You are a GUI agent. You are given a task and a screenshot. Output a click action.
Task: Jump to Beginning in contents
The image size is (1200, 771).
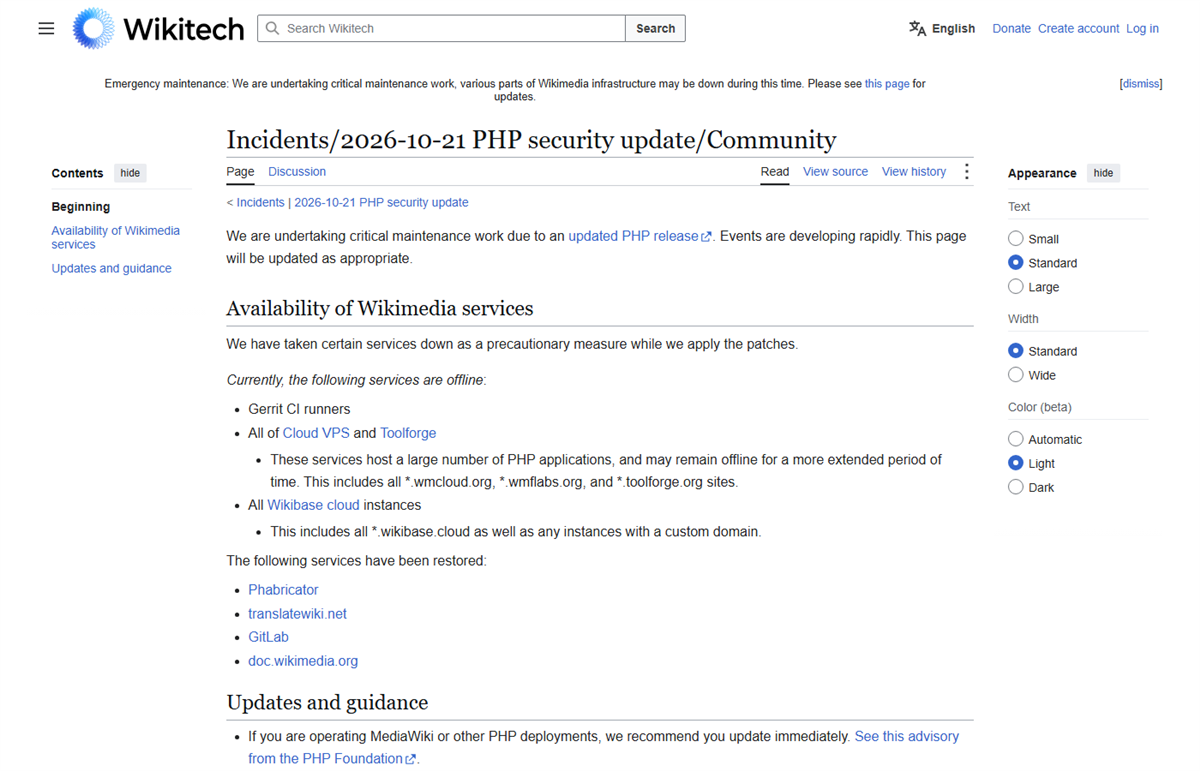pos(81,207)
